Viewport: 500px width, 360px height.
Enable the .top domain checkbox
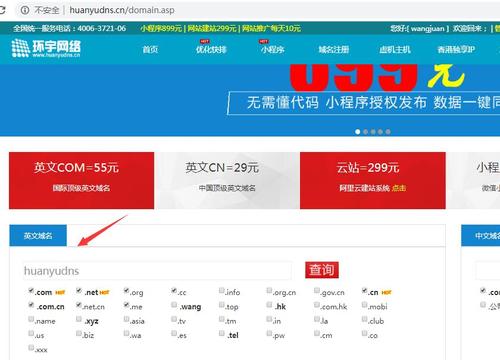point(222,305)
